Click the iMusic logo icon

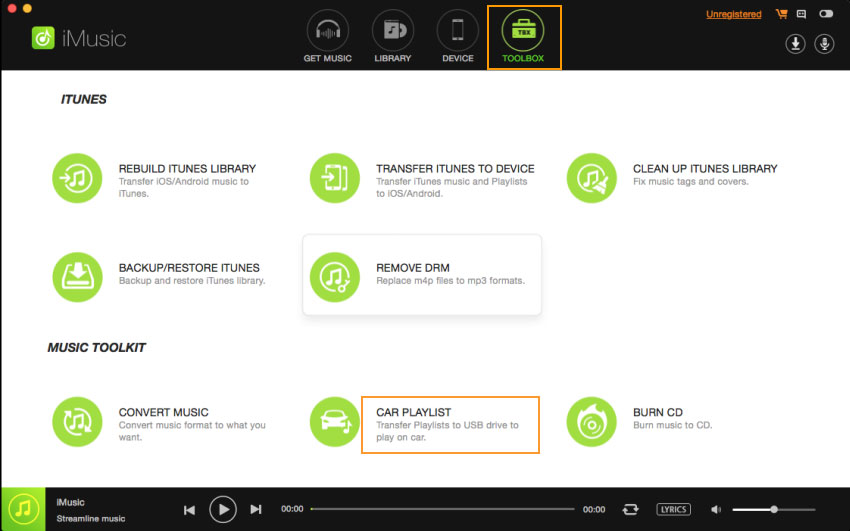[x=43, y=38]
